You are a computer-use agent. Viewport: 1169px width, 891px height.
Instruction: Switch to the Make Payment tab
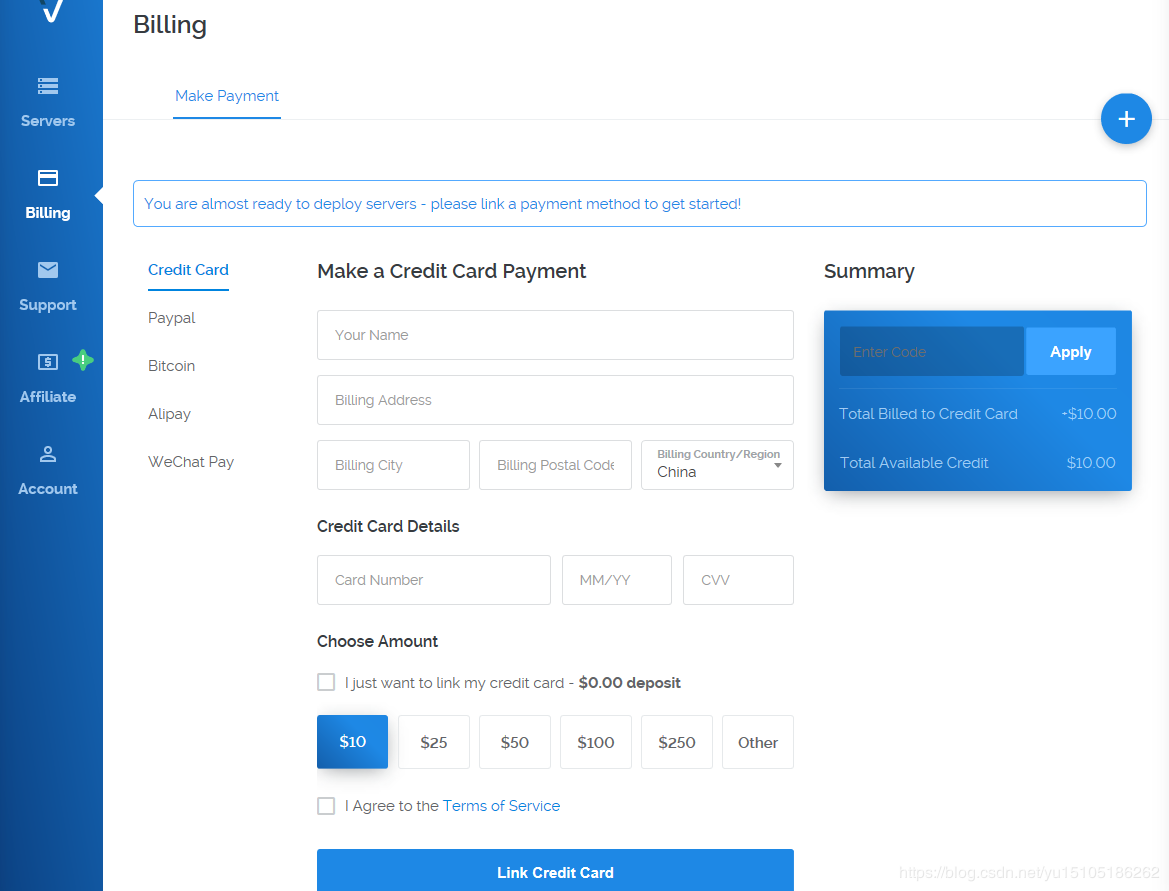227,96
